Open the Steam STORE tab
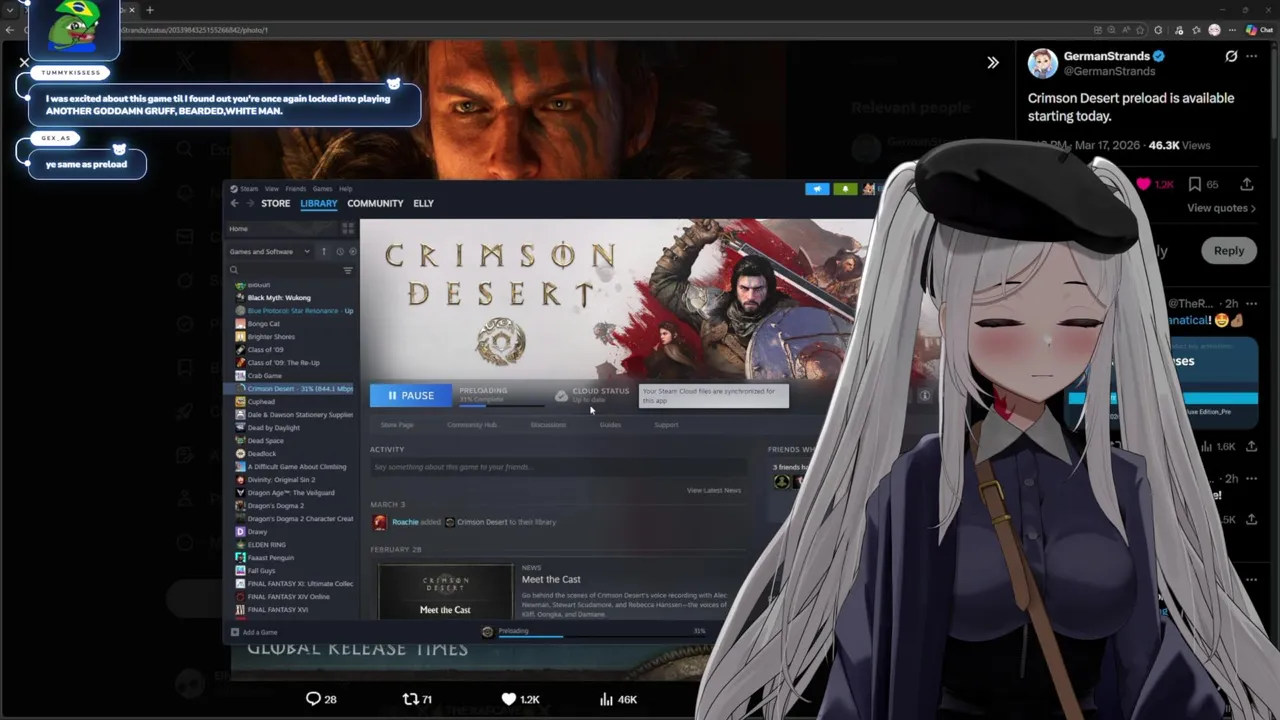The image size is (1280, 720). [275, 203]
